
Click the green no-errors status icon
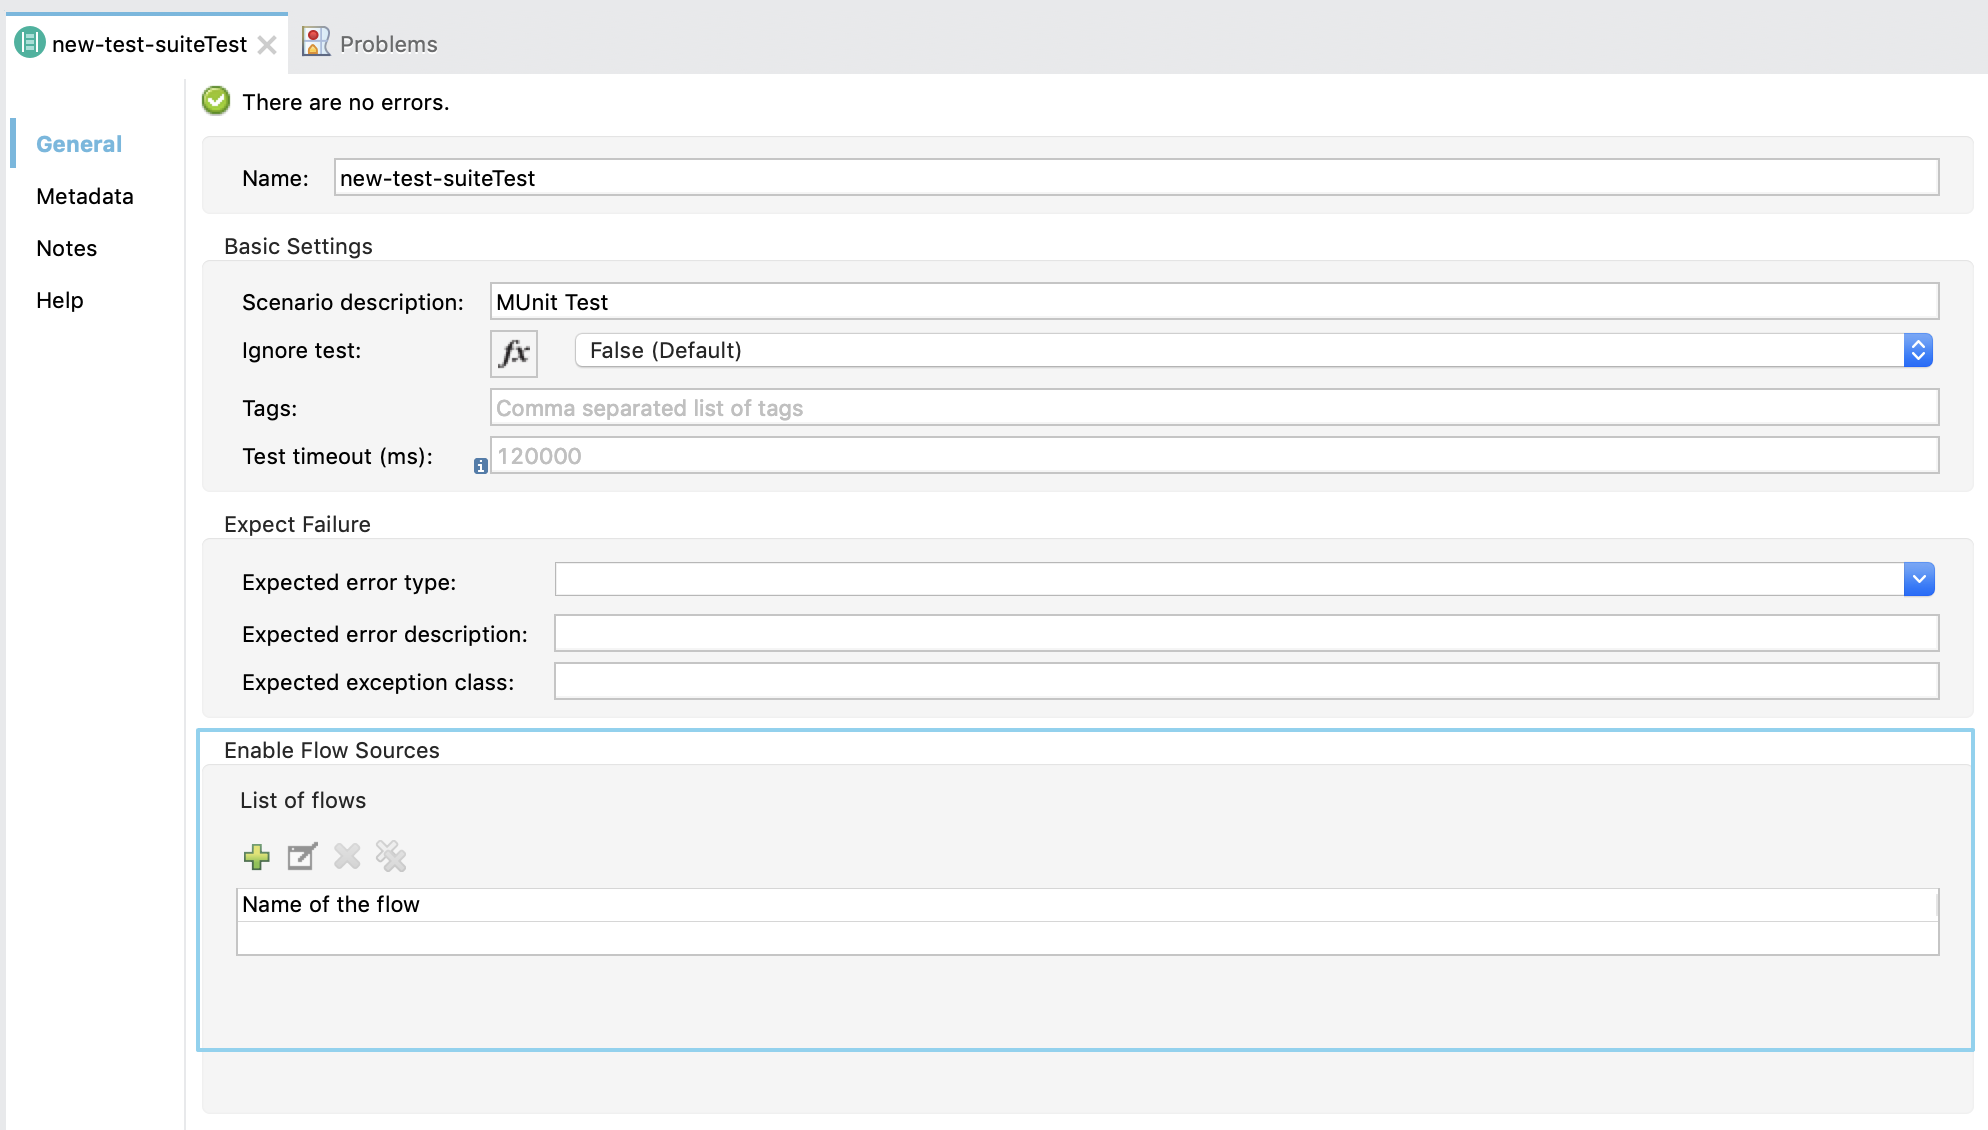[x=215, y=101]
